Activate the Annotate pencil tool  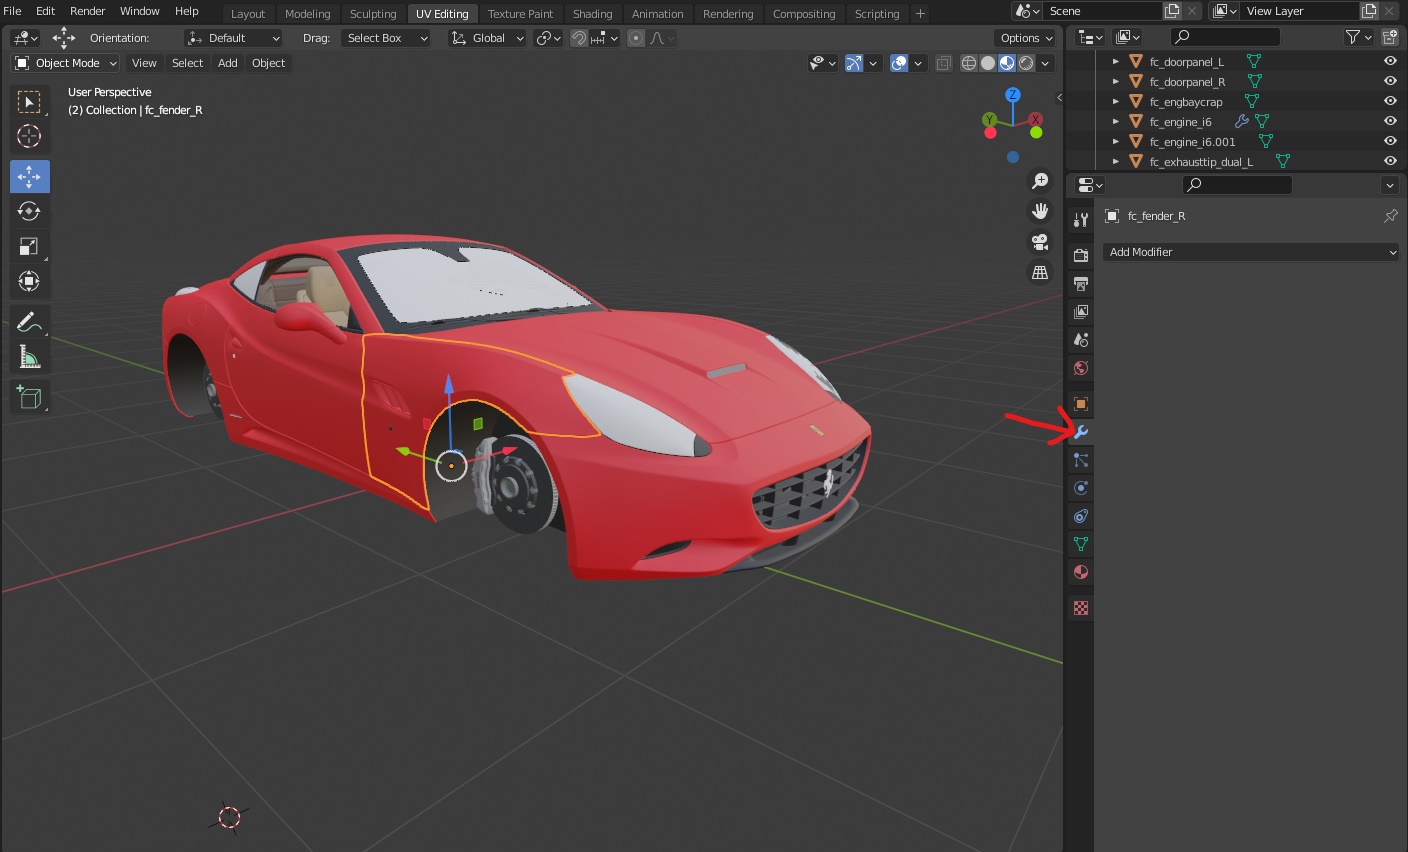29,322
